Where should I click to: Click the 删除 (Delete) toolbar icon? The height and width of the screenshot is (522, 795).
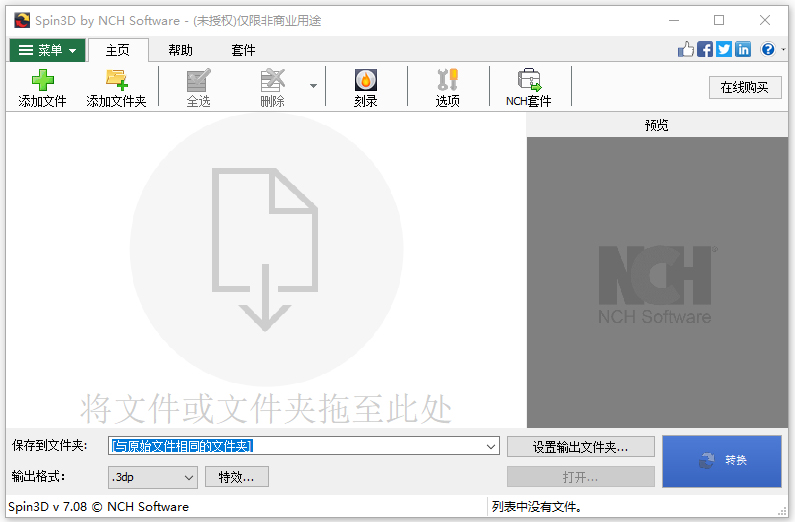(x=272, y=87)
